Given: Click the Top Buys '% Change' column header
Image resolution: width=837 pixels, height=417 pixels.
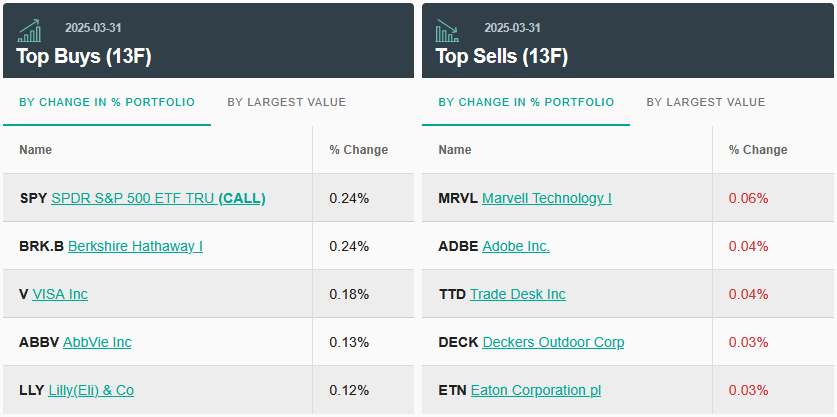Looking at the screenshot, I should tap(358, 150).
